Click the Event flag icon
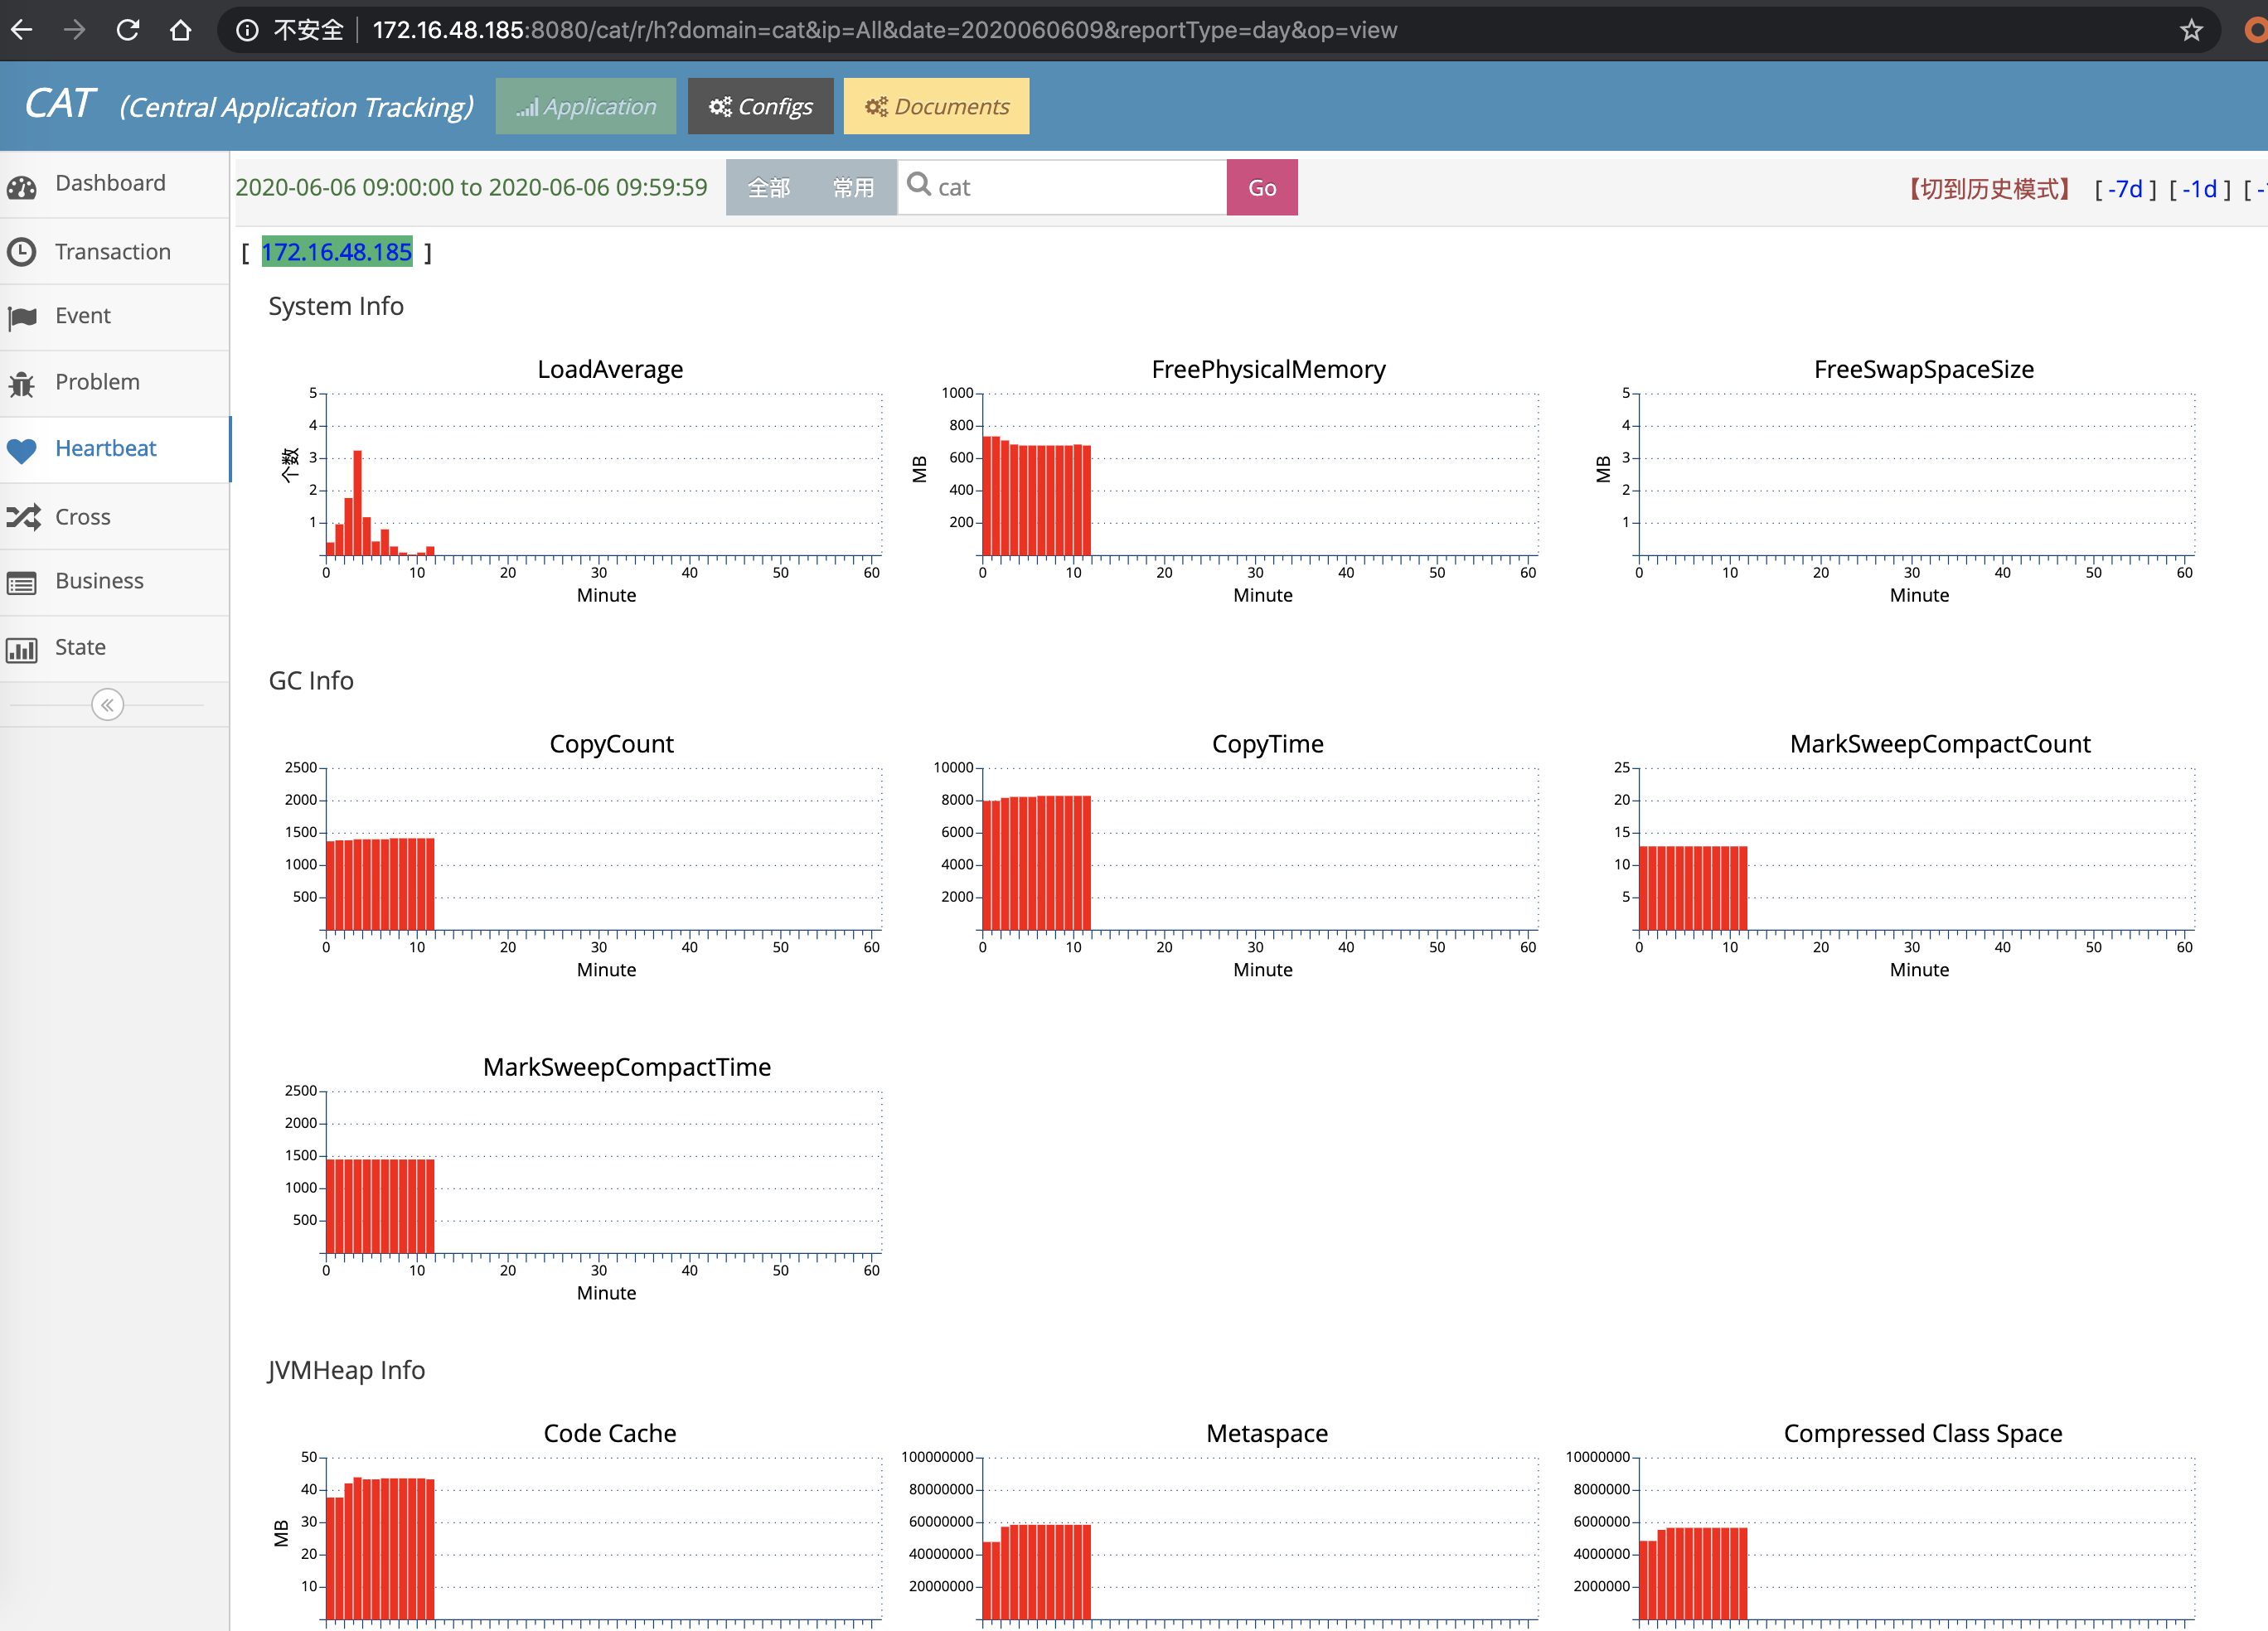This screenshot has width=2268, height=1631. tap(22, 318)
